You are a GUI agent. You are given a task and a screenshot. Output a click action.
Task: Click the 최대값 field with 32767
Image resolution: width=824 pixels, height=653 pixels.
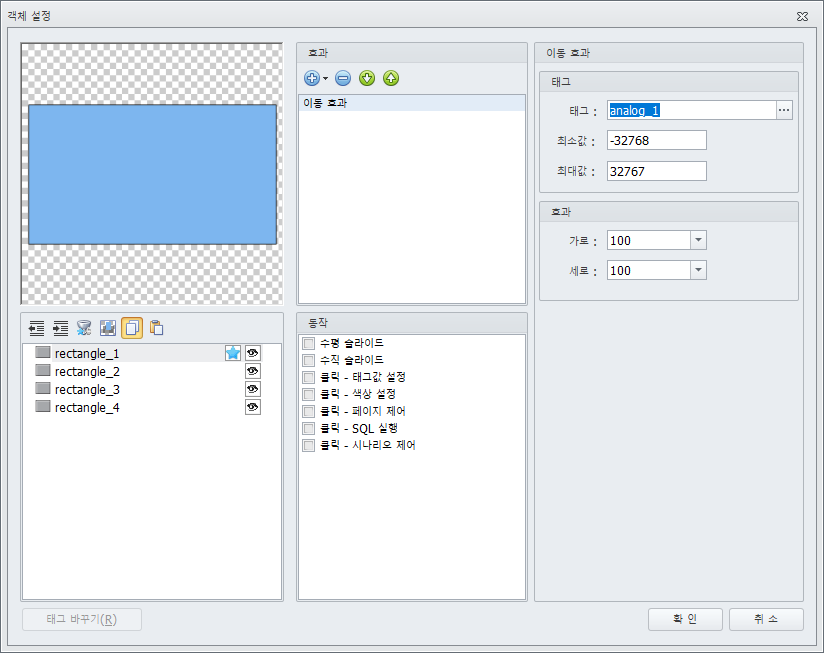tap(656, 171)
